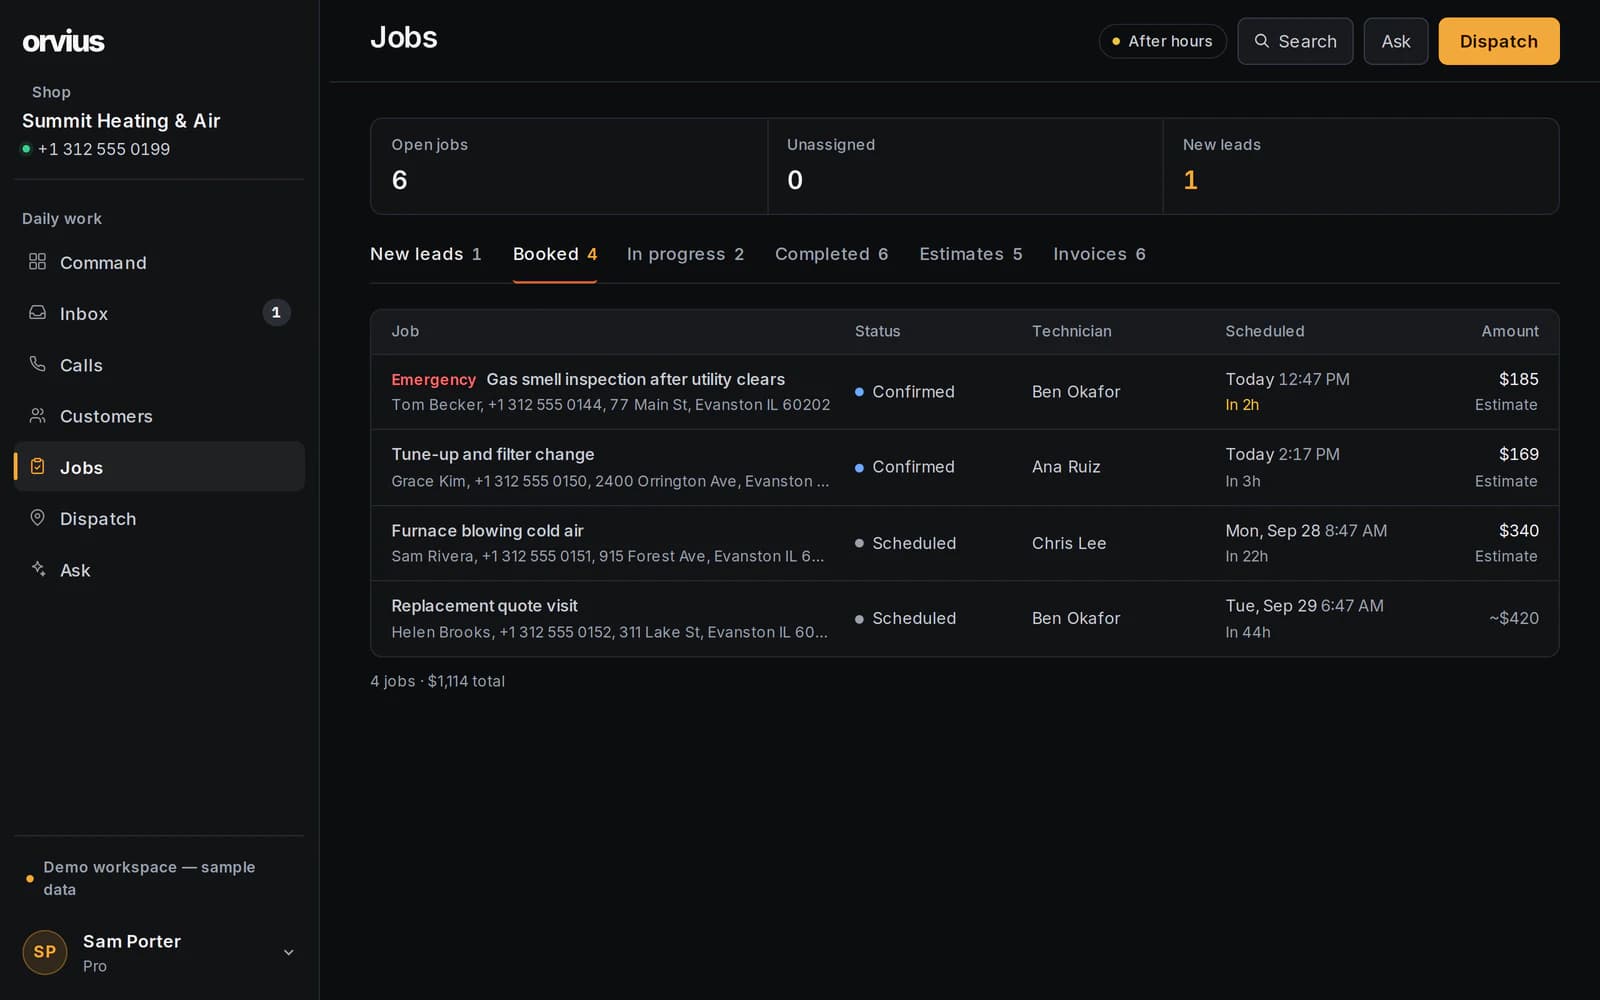
Task: Click Today 2:17 PM schedule time
Action: coord(1282,454)
